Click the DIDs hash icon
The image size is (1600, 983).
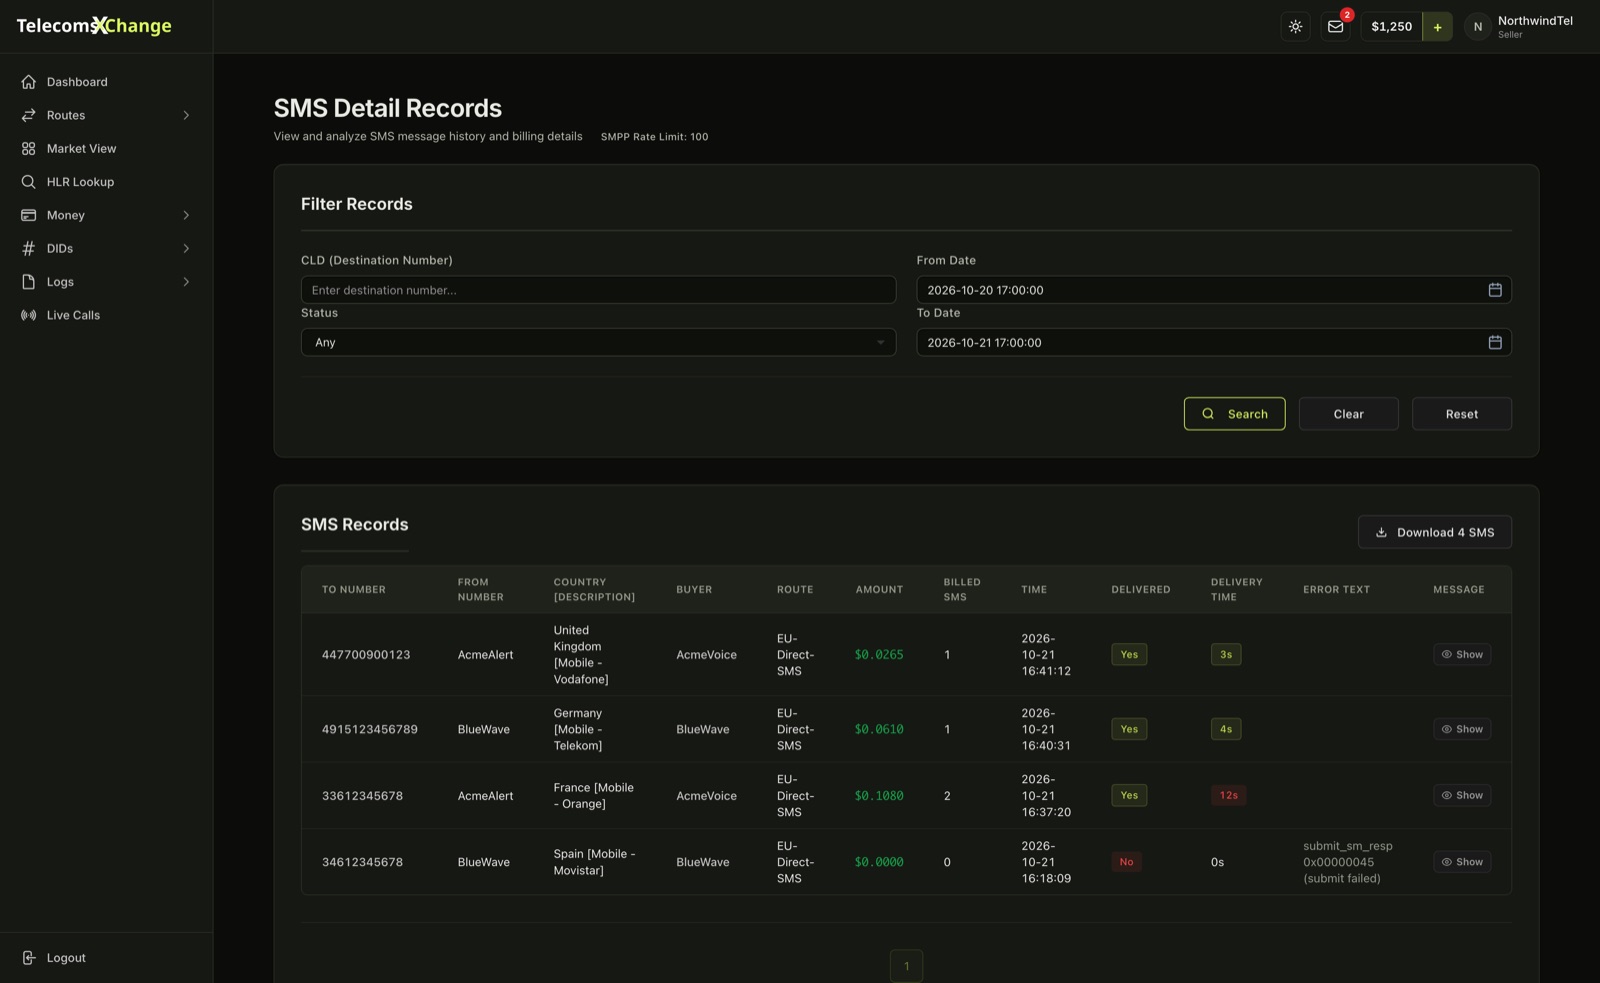point(28,248)
